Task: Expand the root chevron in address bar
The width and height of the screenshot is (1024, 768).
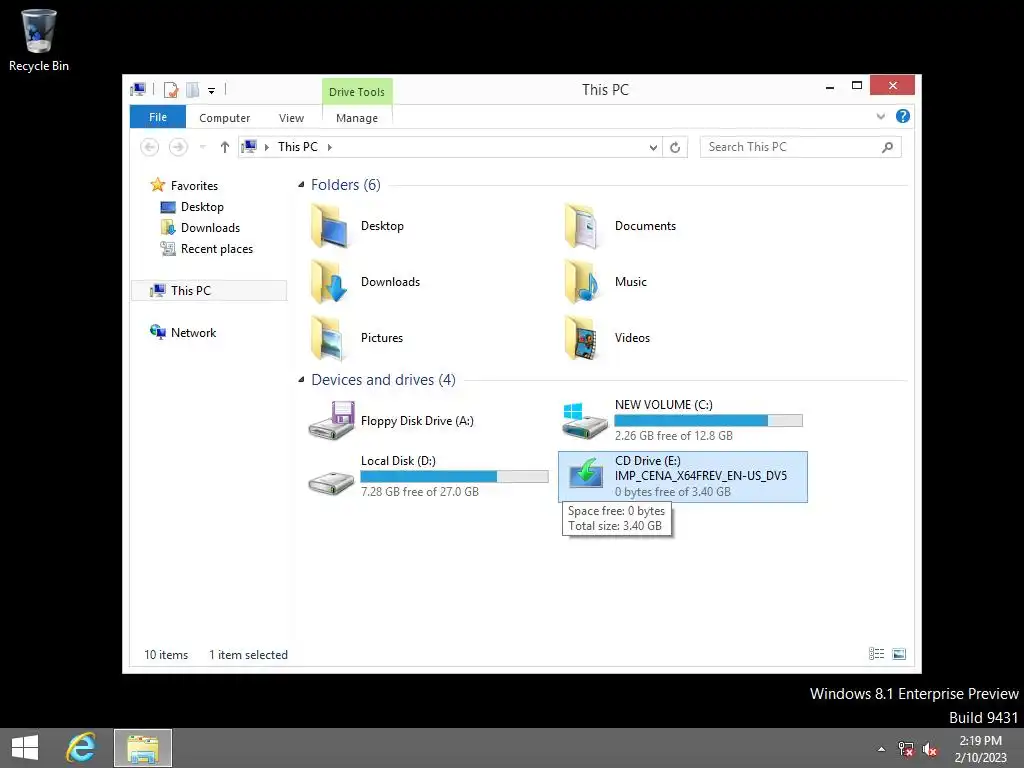Action: (266, 147)
